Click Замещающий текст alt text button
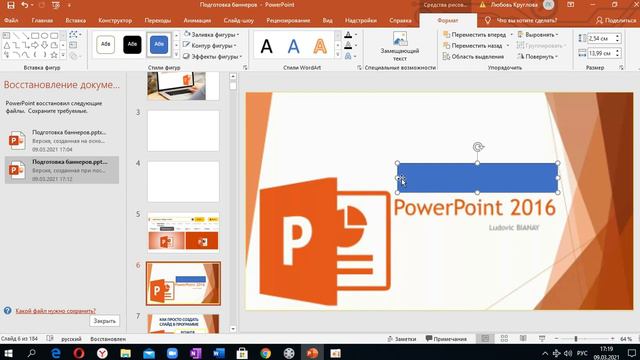The image size is (640, 360). pos(400,47)
